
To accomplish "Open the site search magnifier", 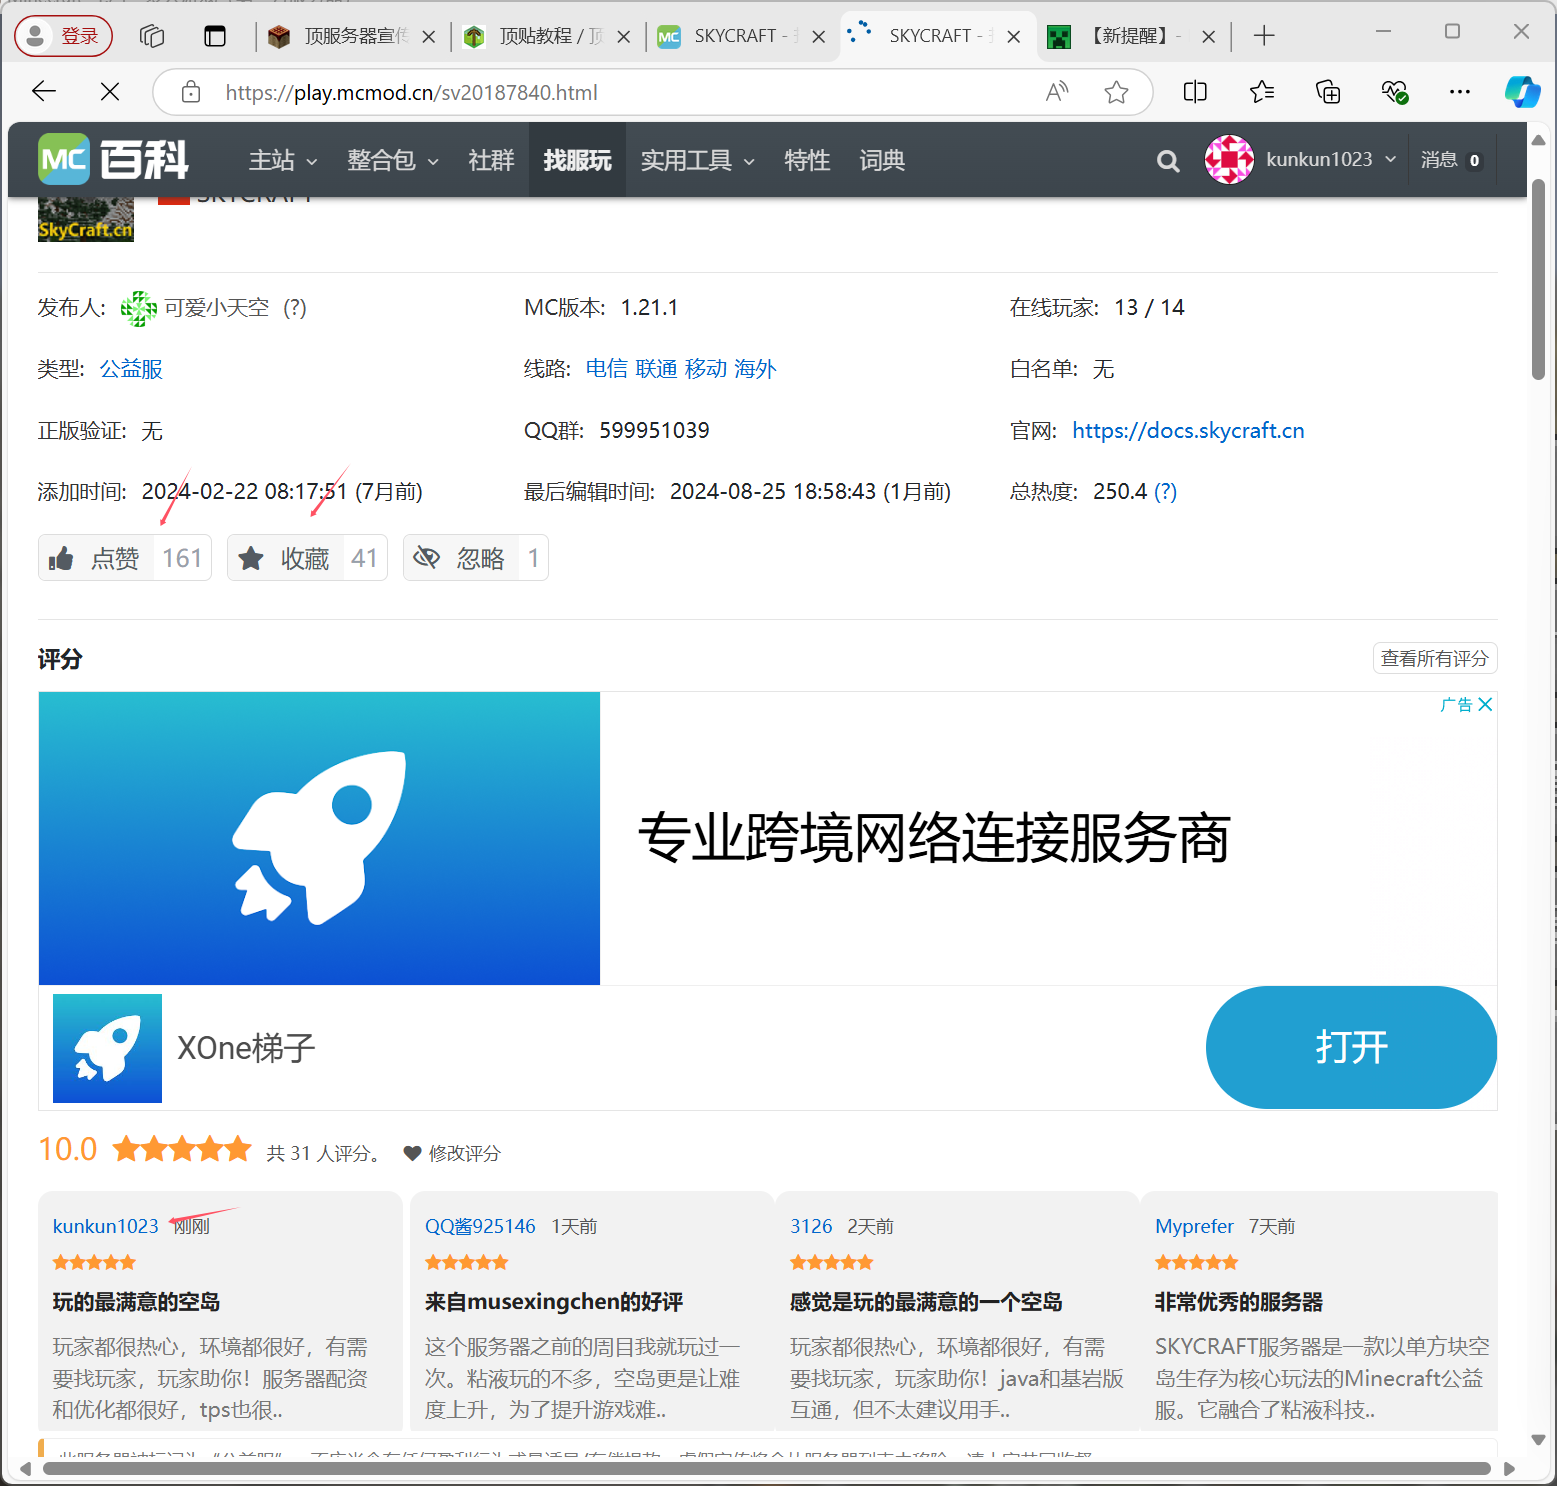I will (1168, 160).
